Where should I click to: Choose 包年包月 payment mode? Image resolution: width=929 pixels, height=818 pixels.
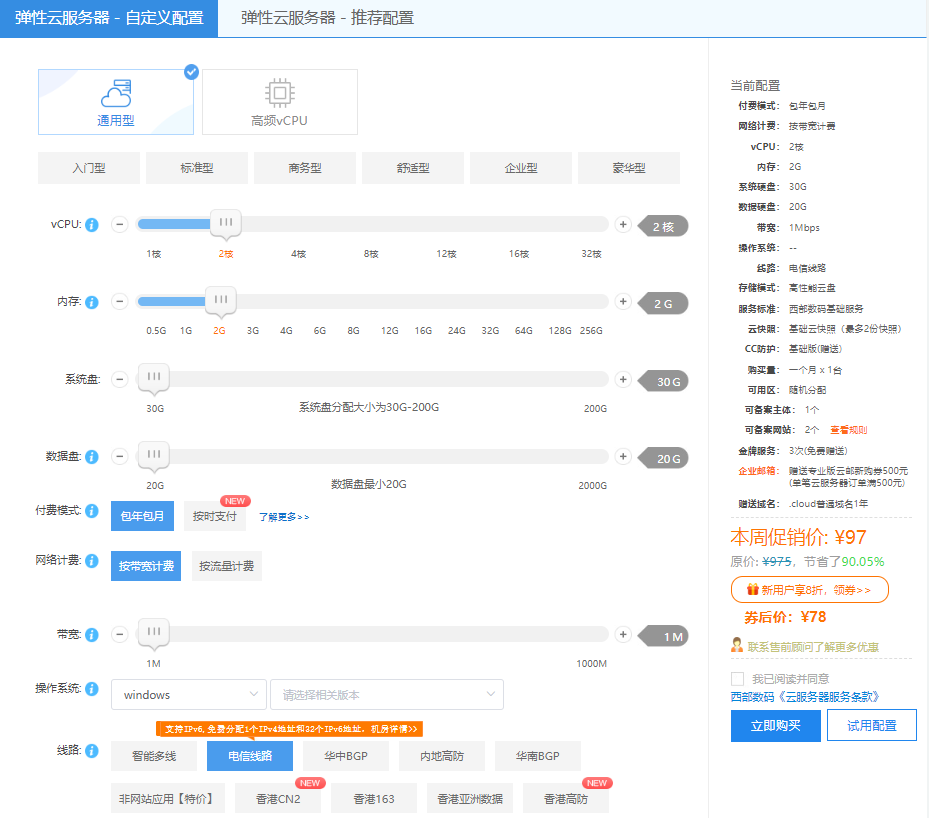tap(142, 516)
